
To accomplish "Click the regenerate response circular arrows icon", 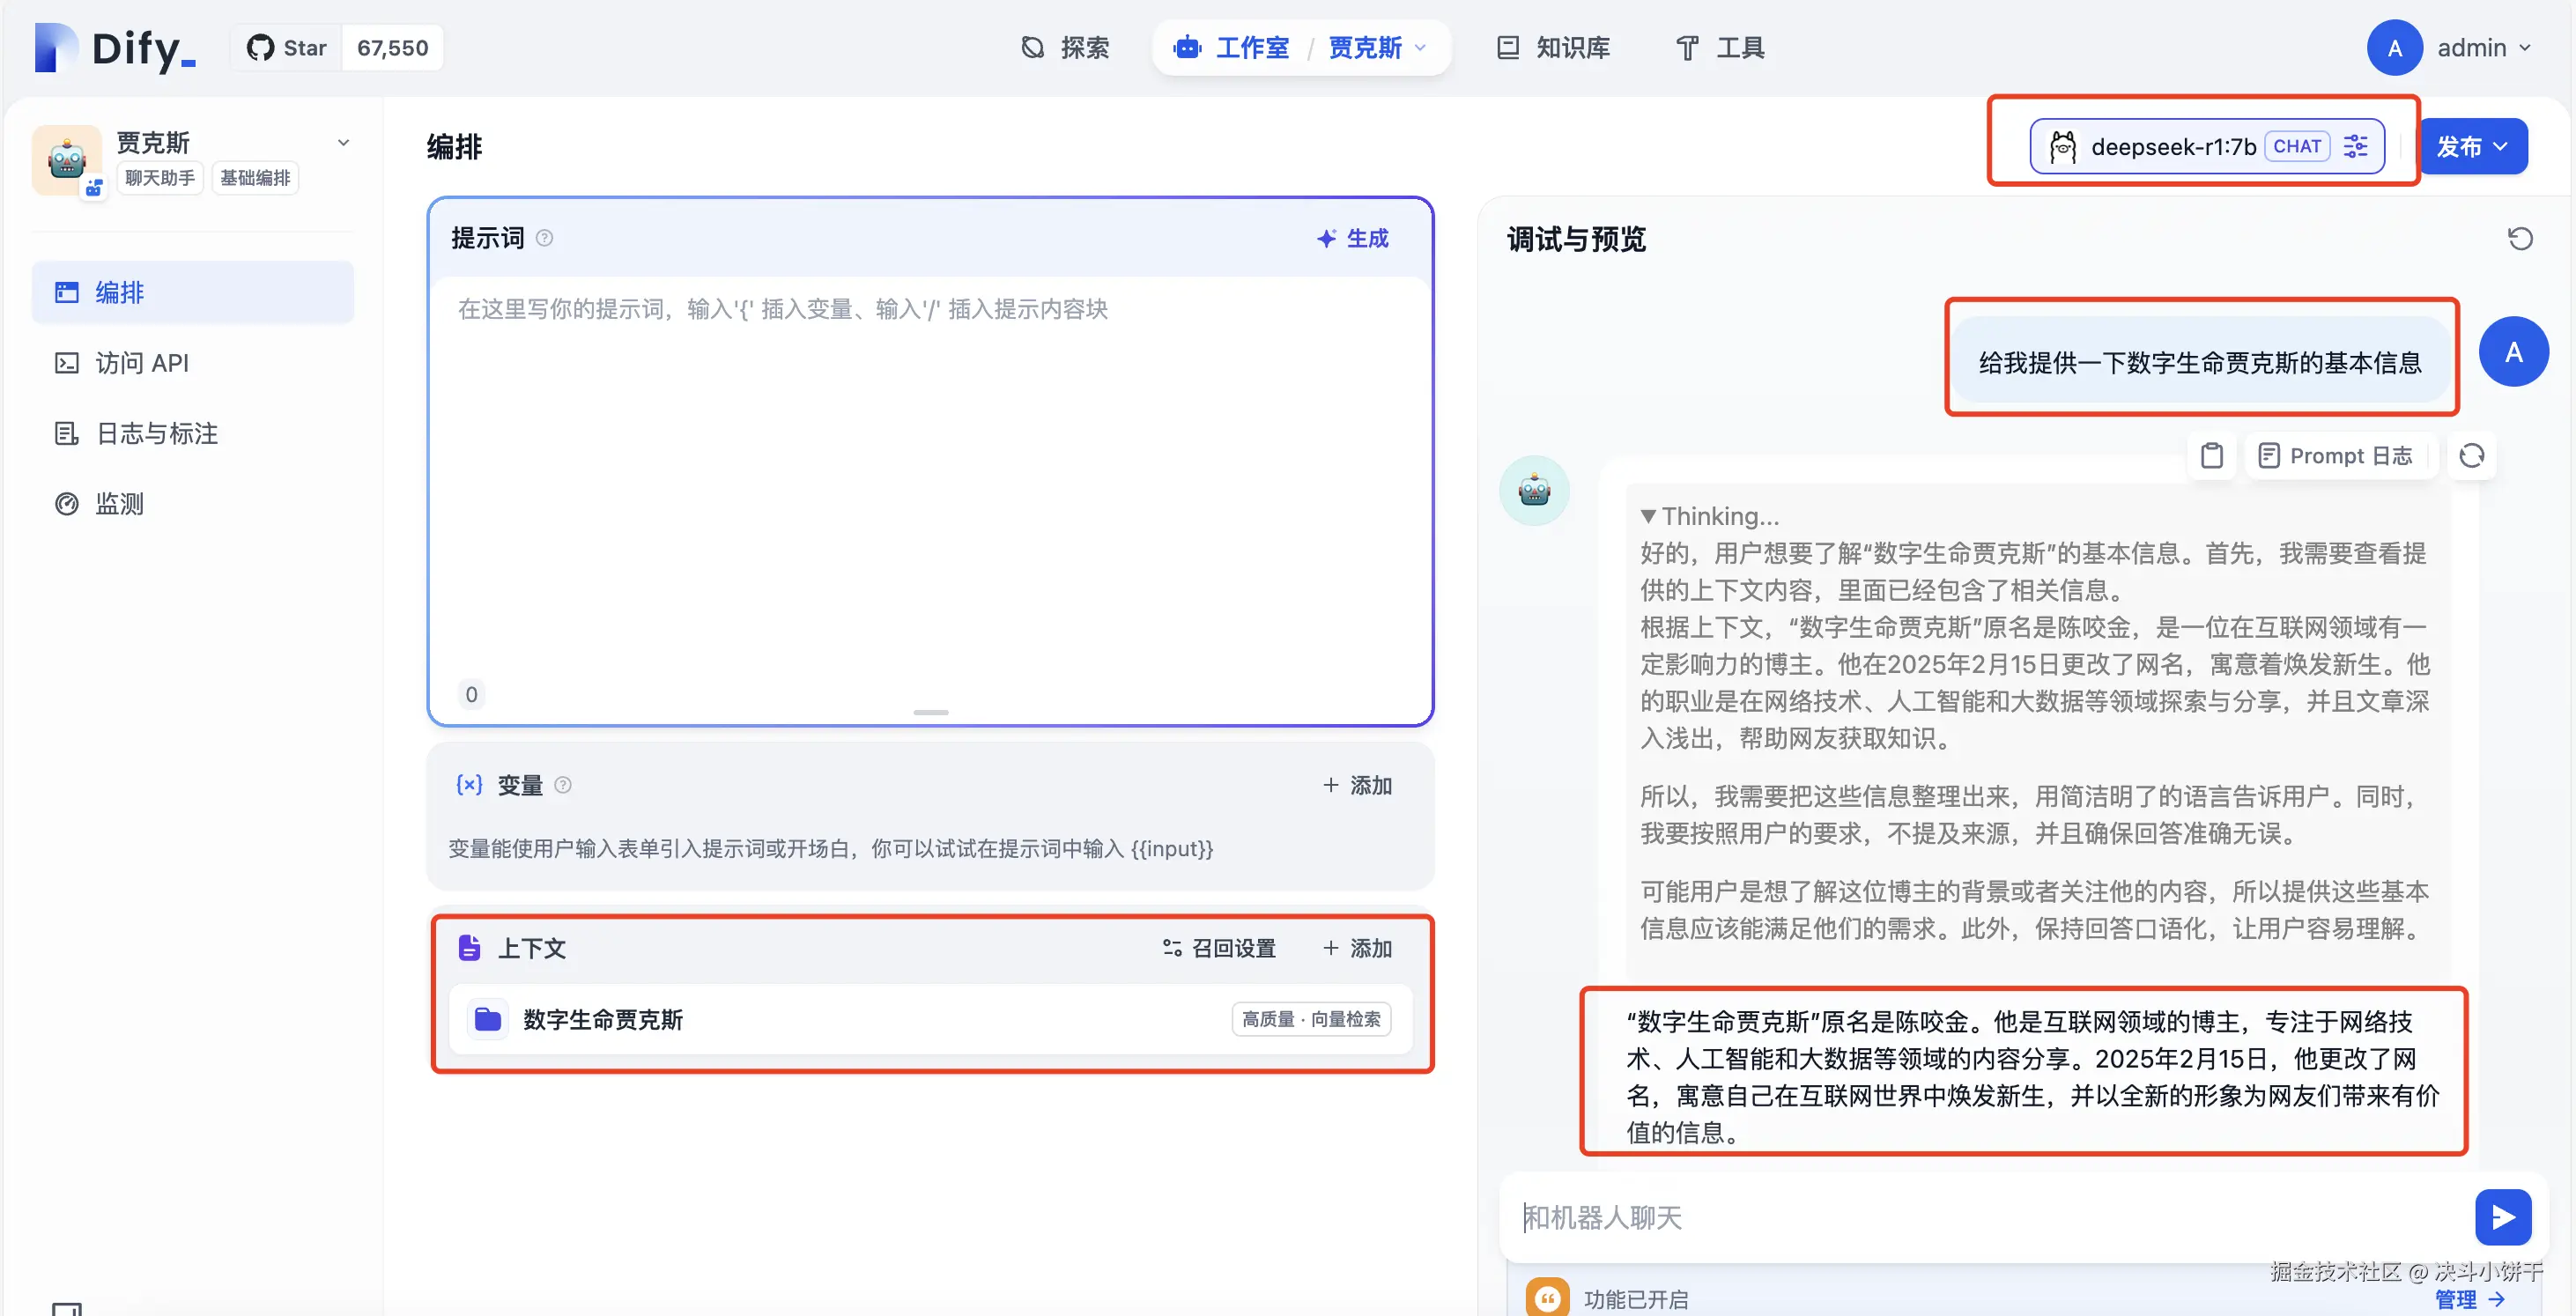I will [2471, 456].
